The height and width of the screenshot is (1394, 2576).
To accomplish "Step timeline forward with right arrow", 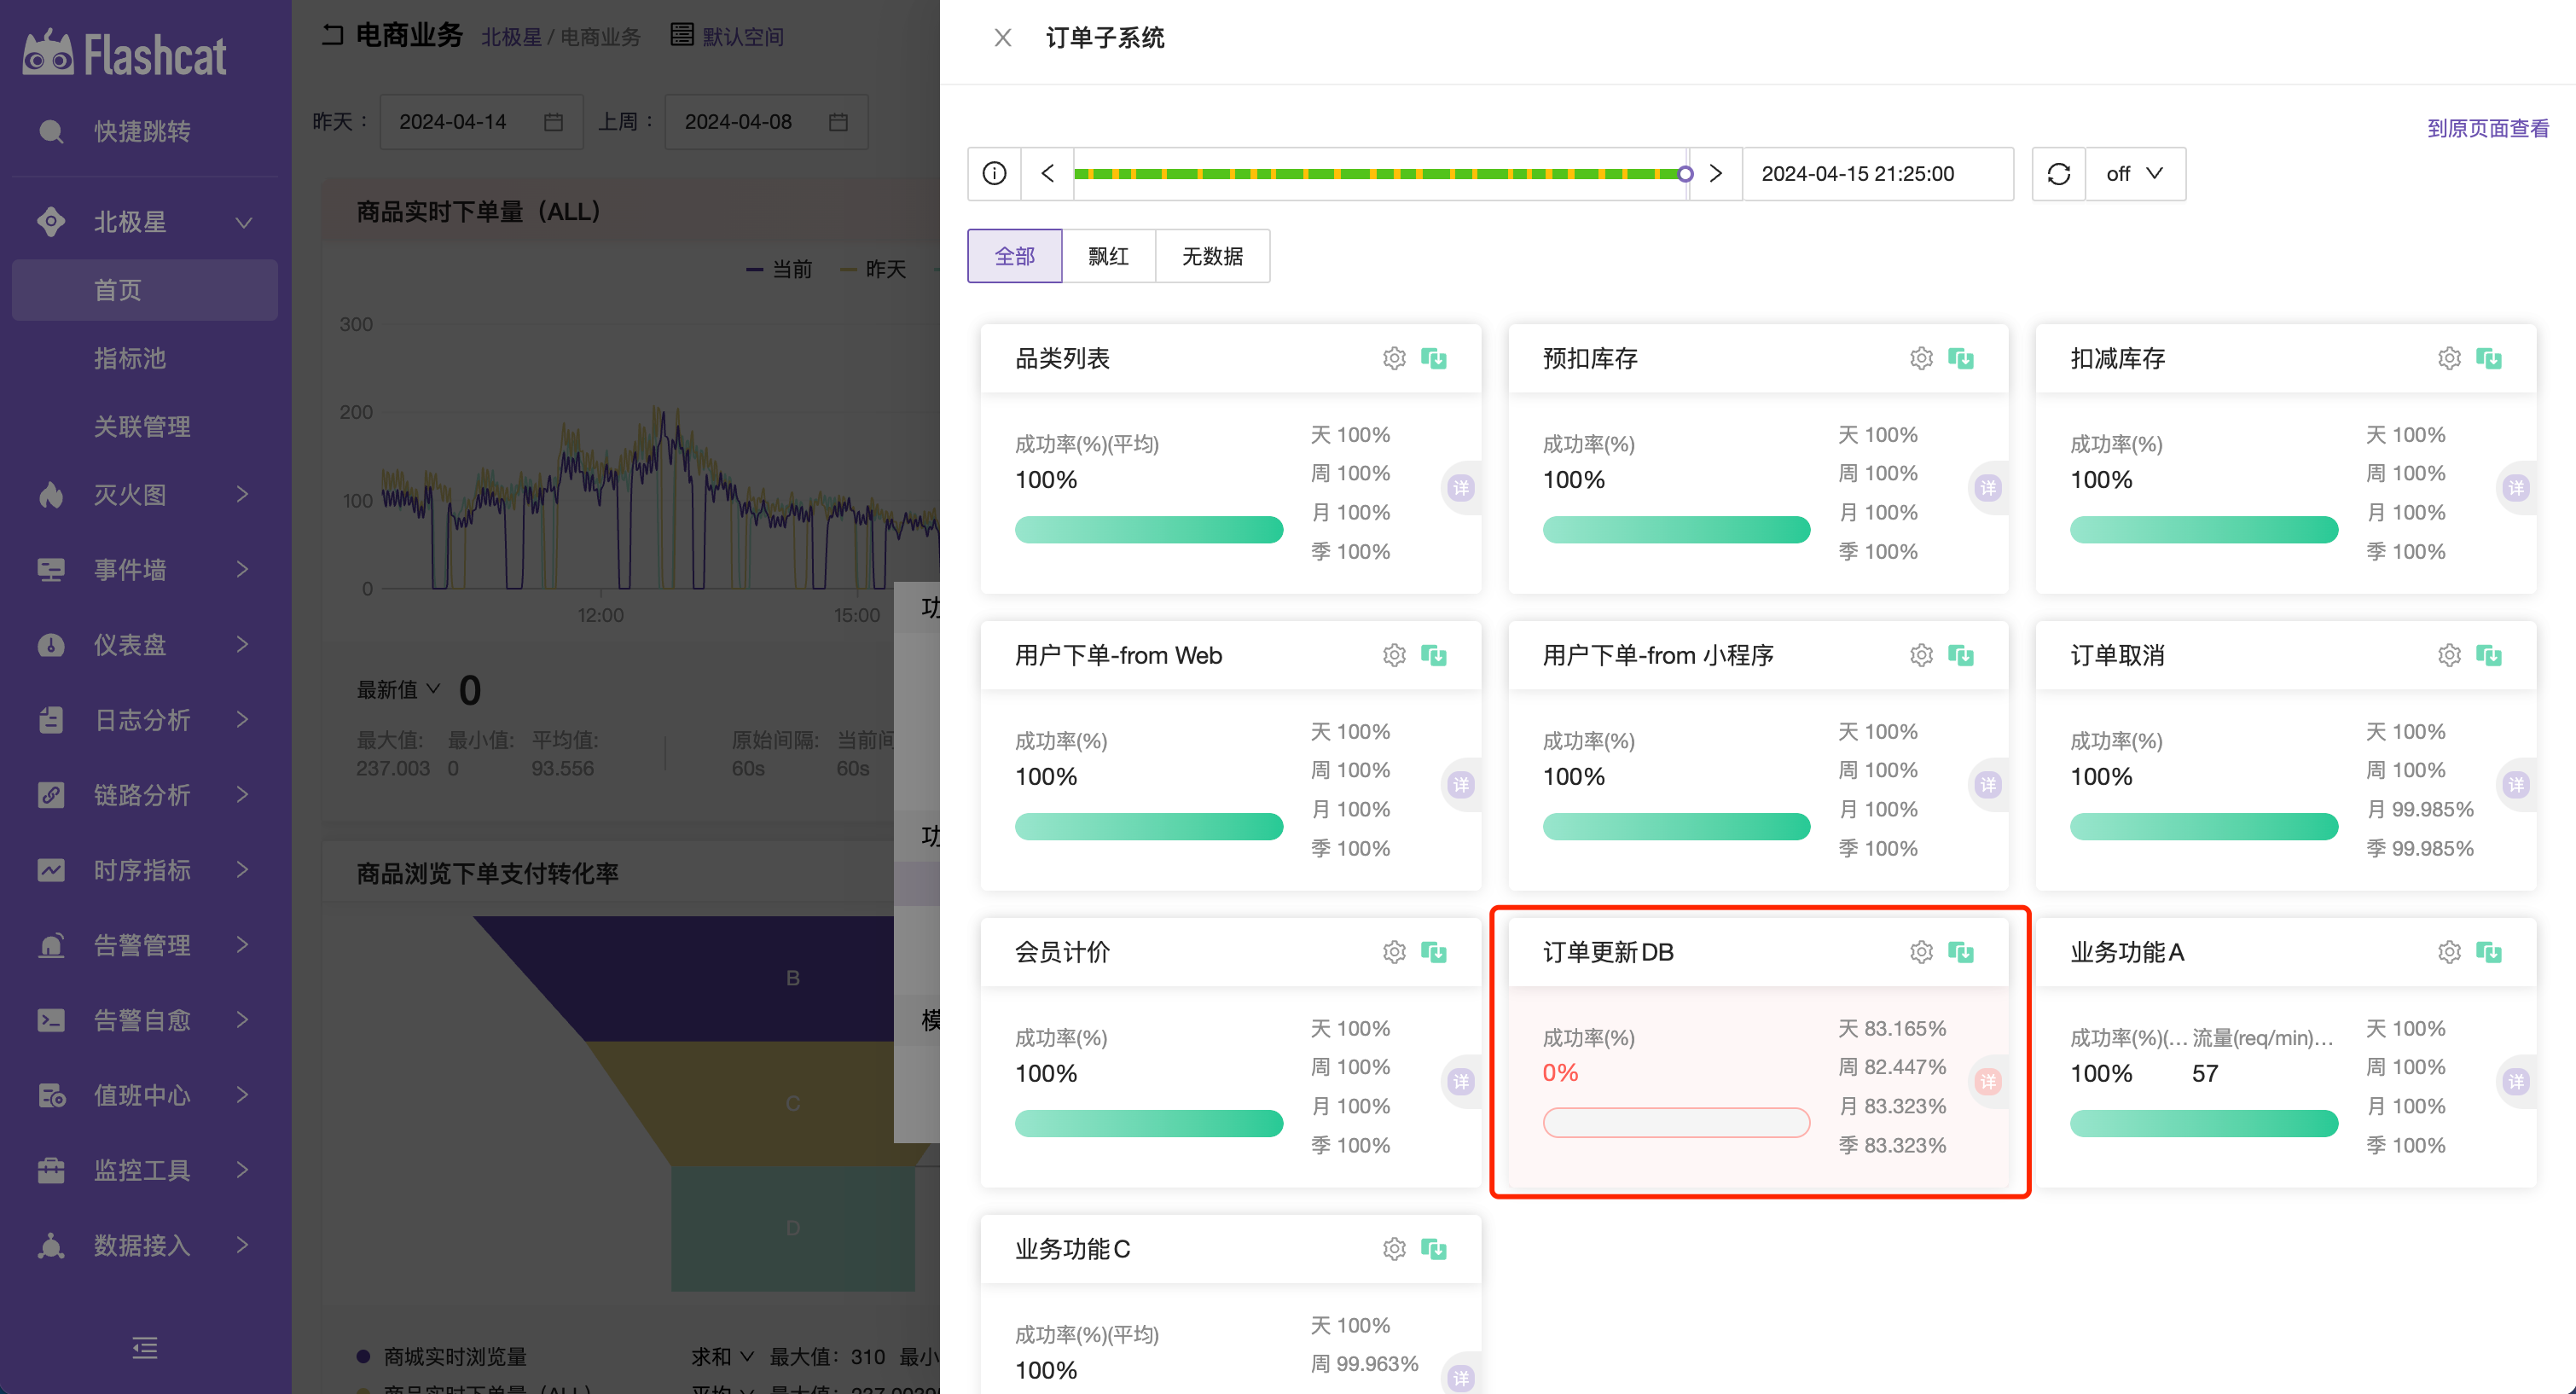I will [1716, 174].
